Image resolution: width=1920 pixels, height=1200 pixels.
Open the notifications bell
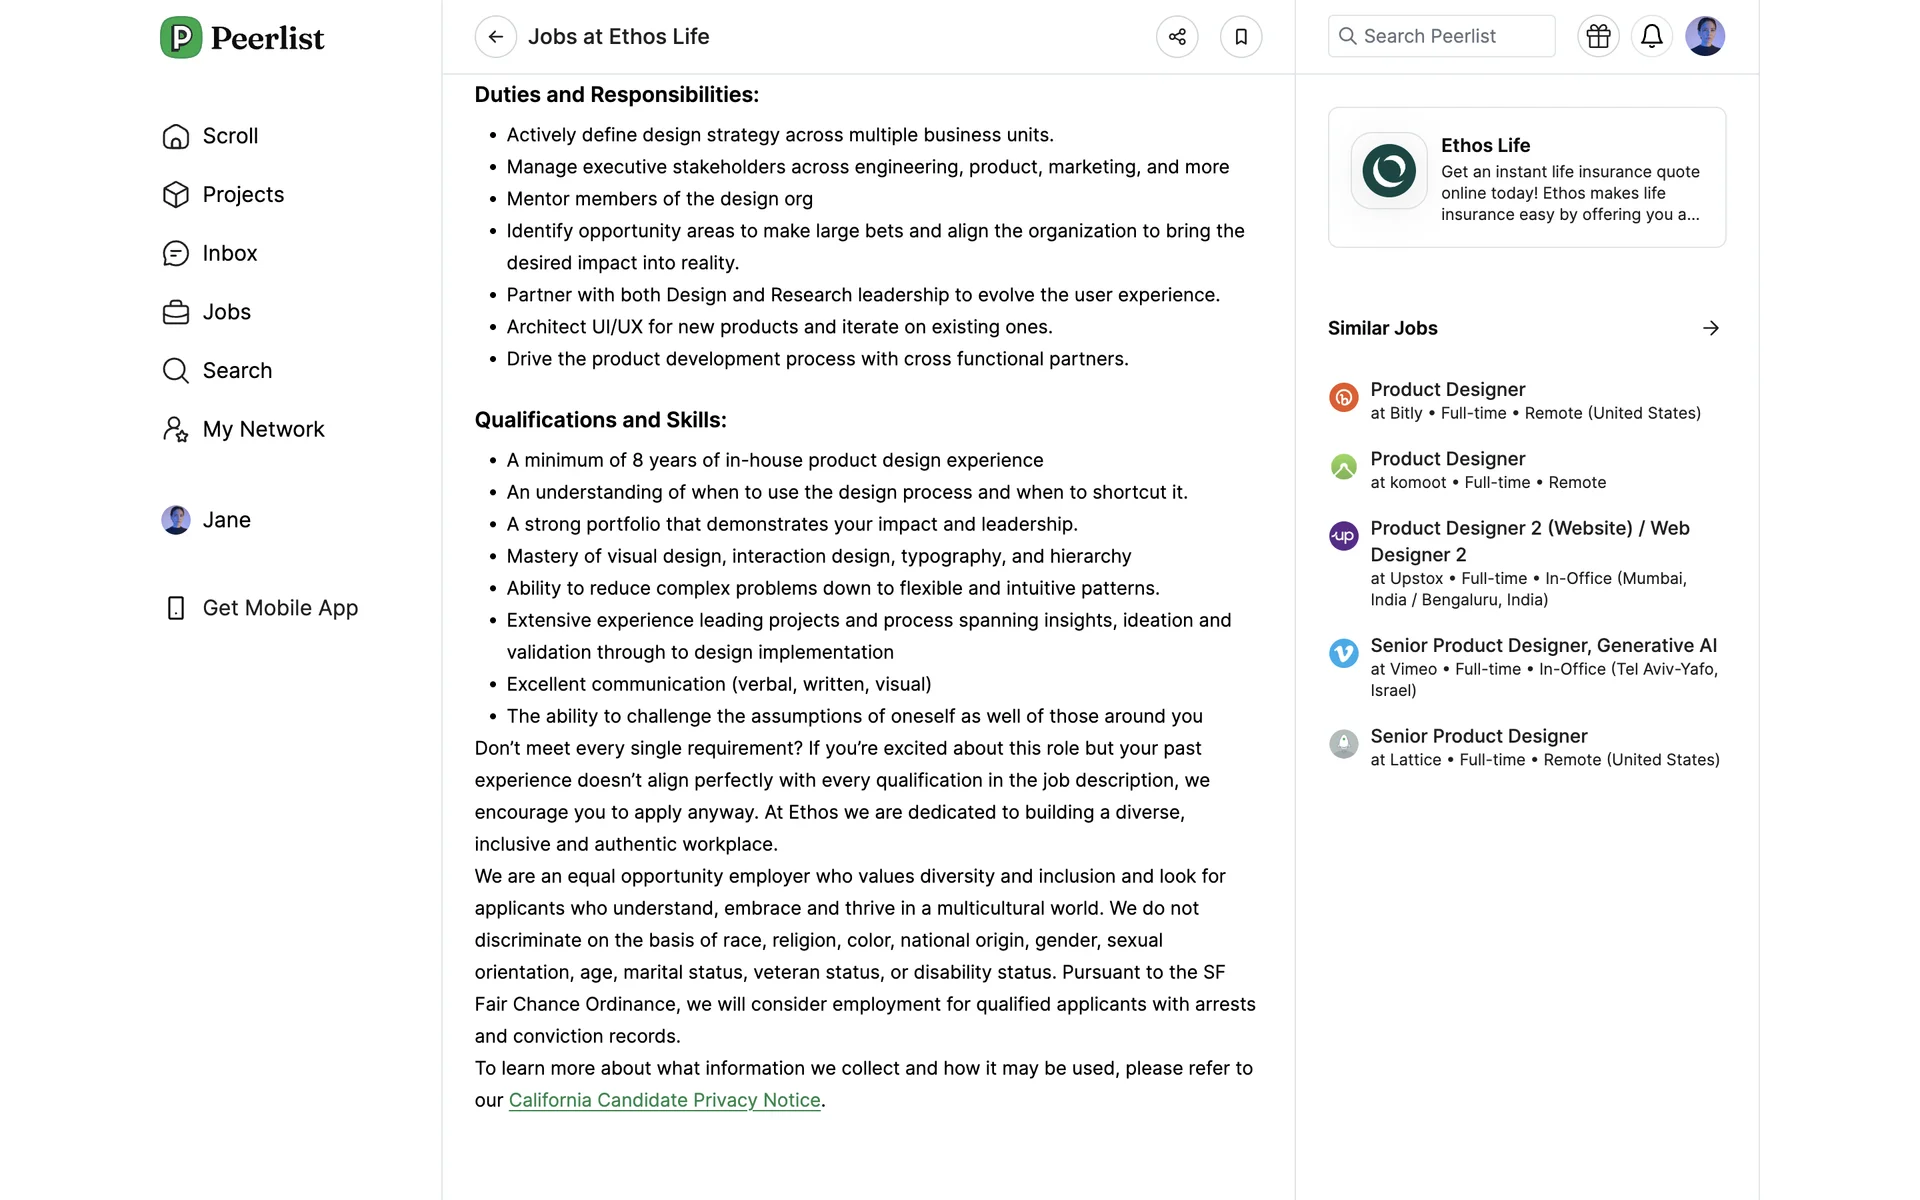tap(1652, 37)
